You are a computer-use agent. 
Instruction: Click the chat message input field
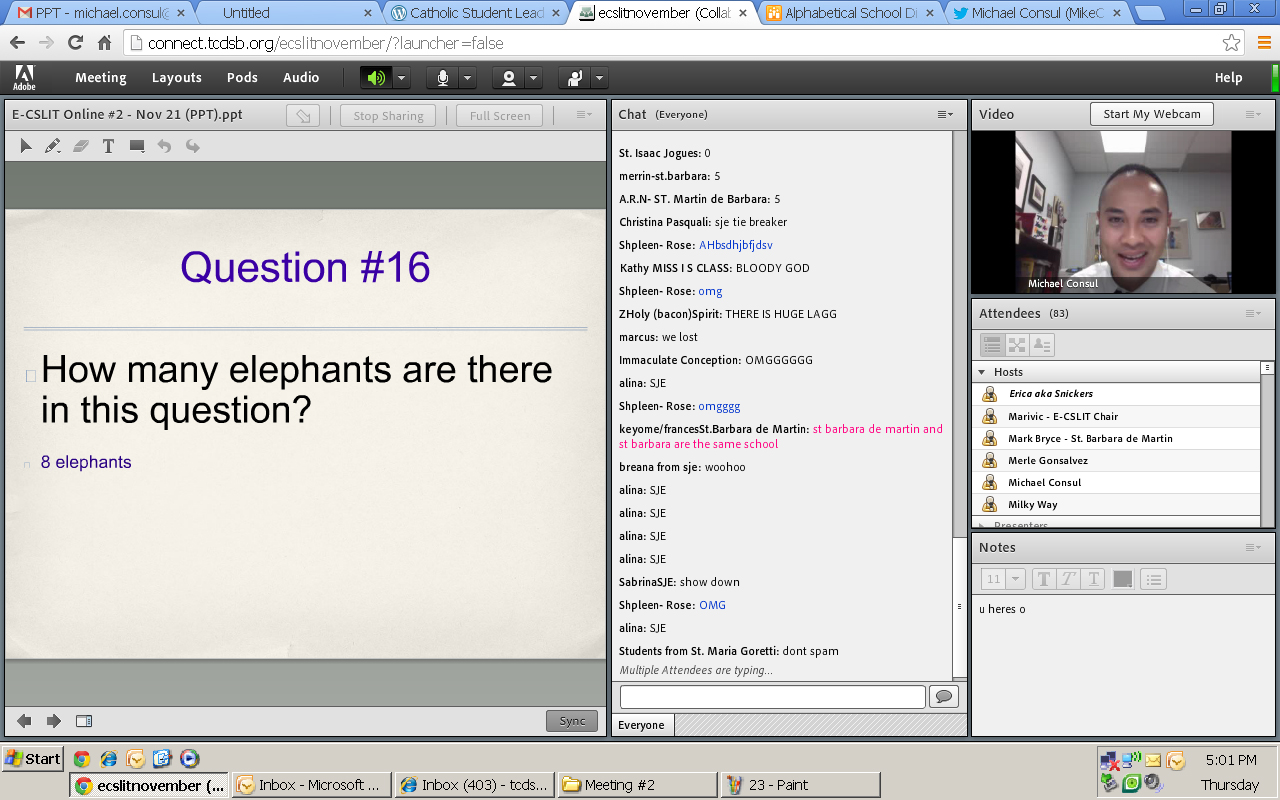[772, 697]
